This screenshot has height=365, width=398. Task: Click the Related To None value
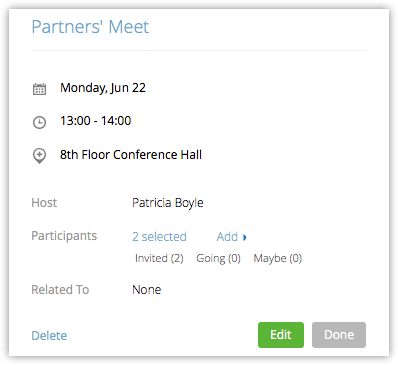coord(147,290)
